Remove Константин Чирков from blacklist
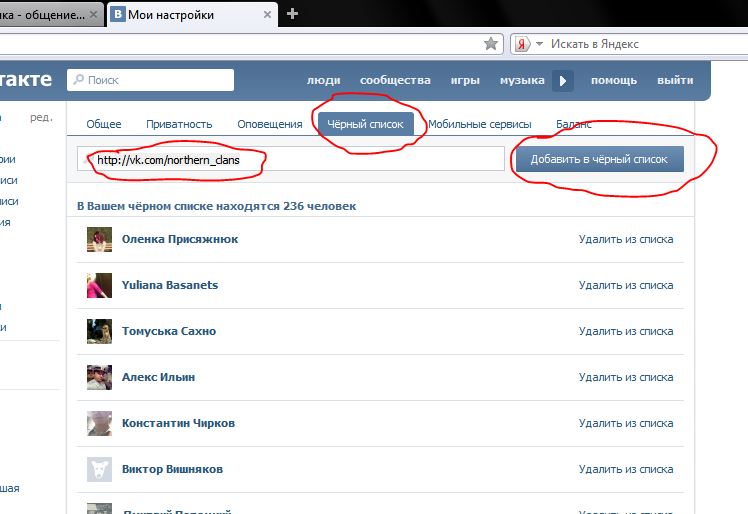This screenshot has width=748, height=514. click(x=626, y=423)
